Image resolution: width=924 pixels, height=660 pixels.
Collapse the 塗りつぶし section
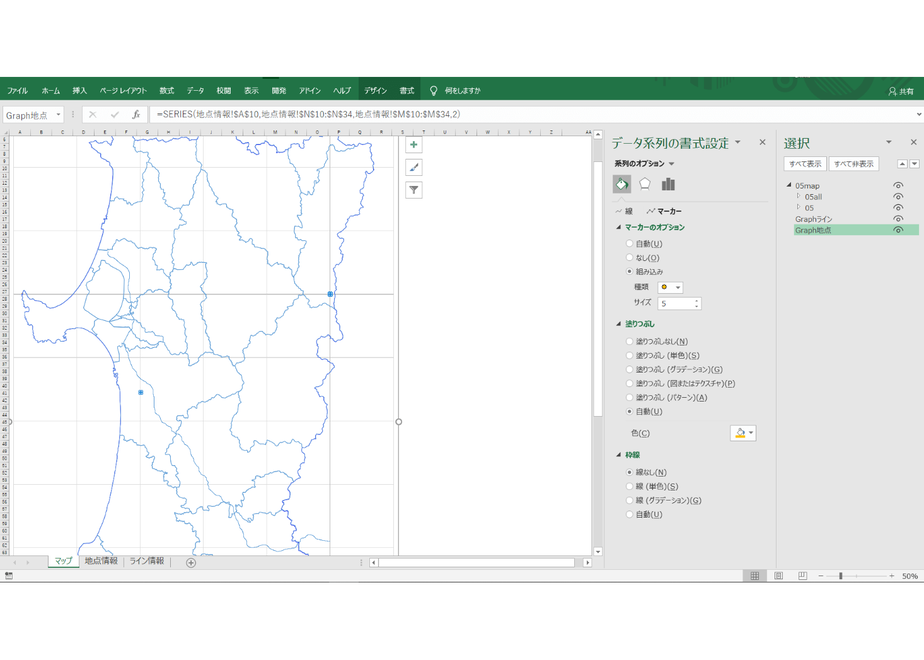[618, 324]
